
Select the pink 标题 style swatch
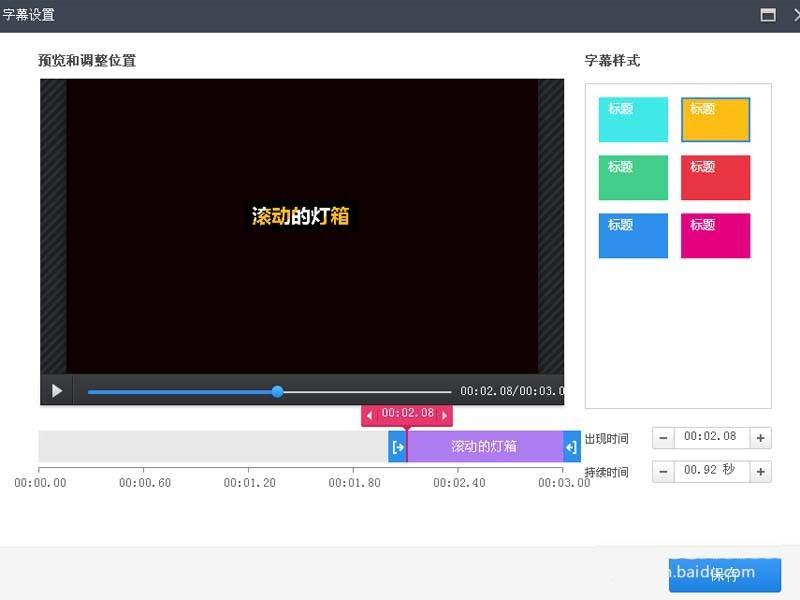pyautogui.click(x=716, y=234)
